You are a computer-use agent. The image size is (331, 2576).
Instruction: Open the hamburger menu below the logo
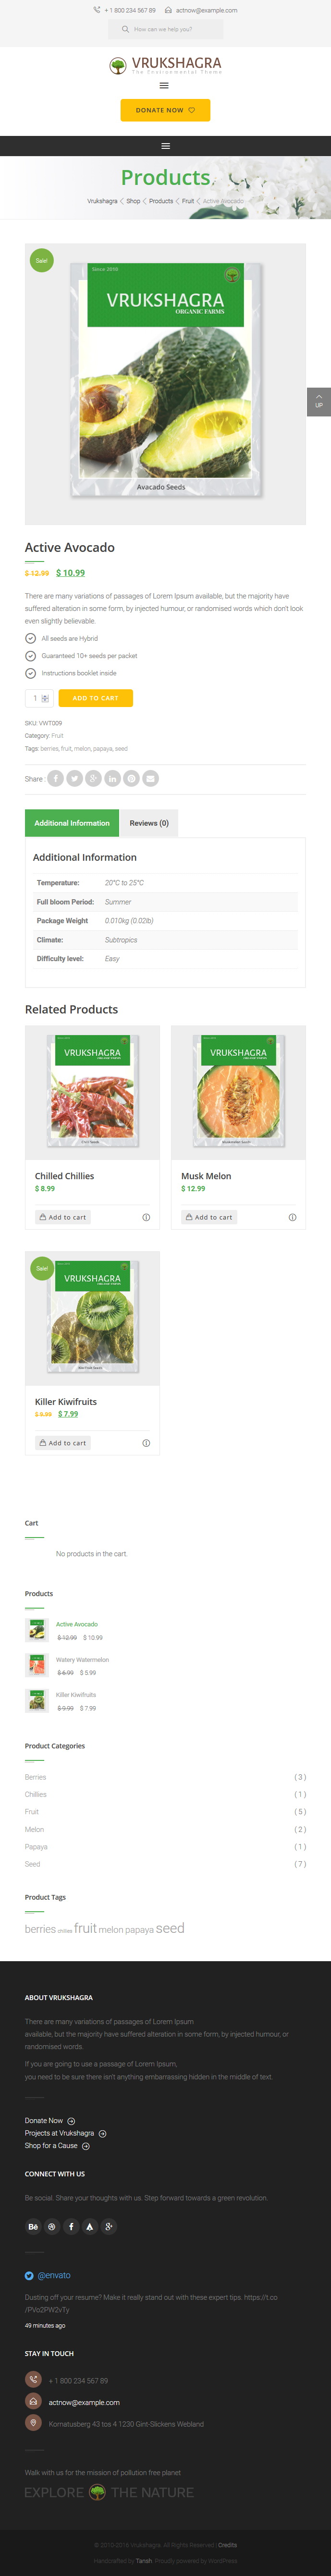(x=165, y=85)
